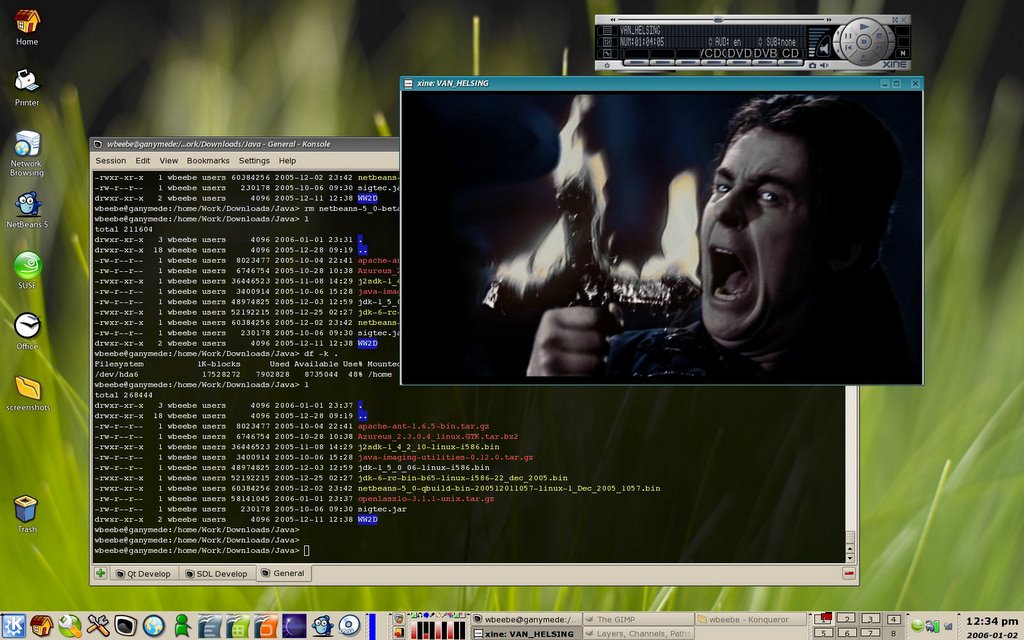Change subtitle channel with SUB arrows

[761, 42]
